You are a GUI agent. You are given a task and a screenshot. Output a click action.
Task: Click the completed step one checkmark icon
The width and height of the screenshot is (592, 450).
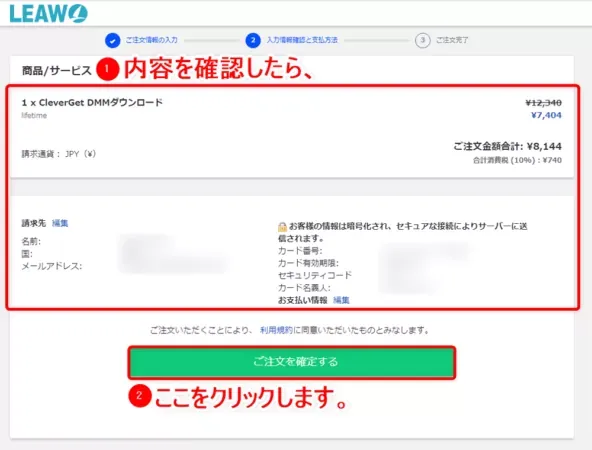pos(113,40)
